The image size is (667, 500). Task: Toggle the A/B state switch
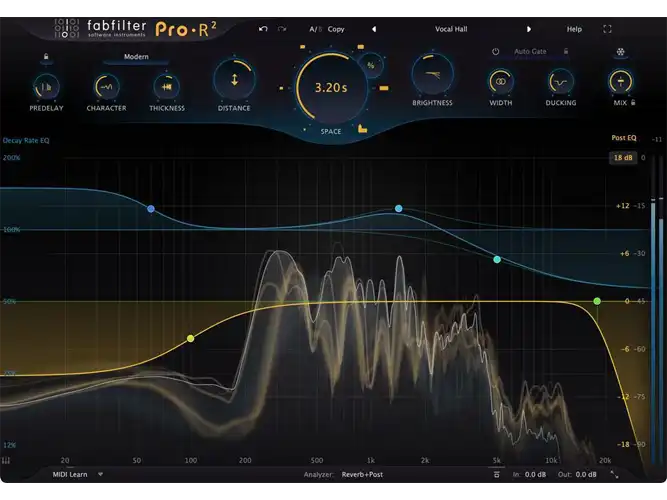(x=316, y=29)
